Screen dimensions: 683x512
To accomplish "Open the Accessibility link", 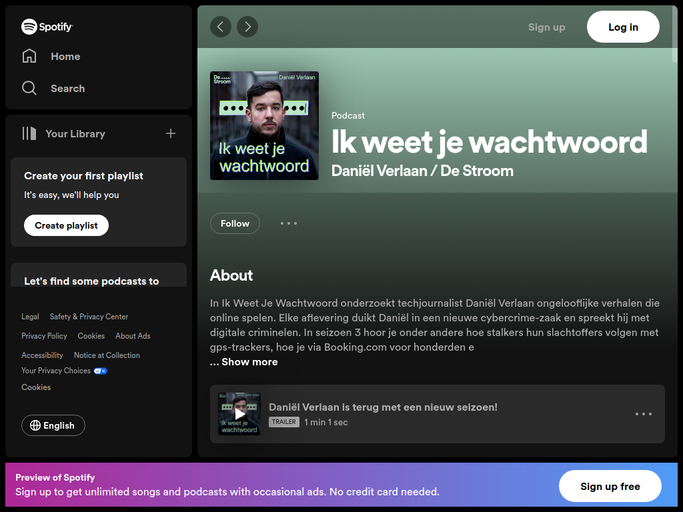I will click(x=42, y=355).
